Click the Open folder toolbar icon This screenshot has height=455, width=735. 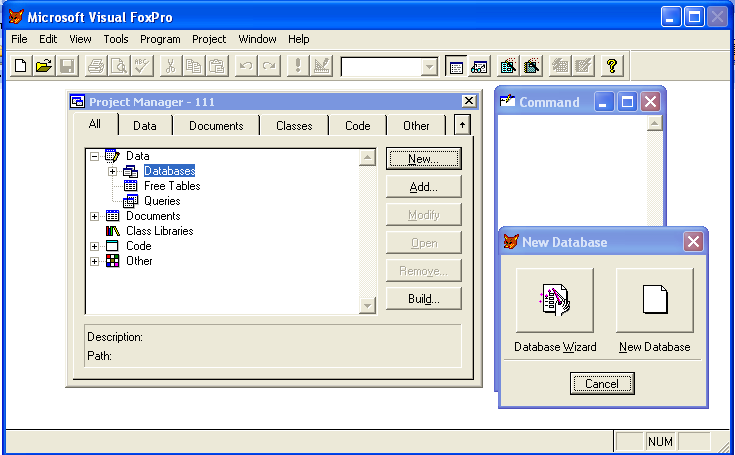coord(44,66)
